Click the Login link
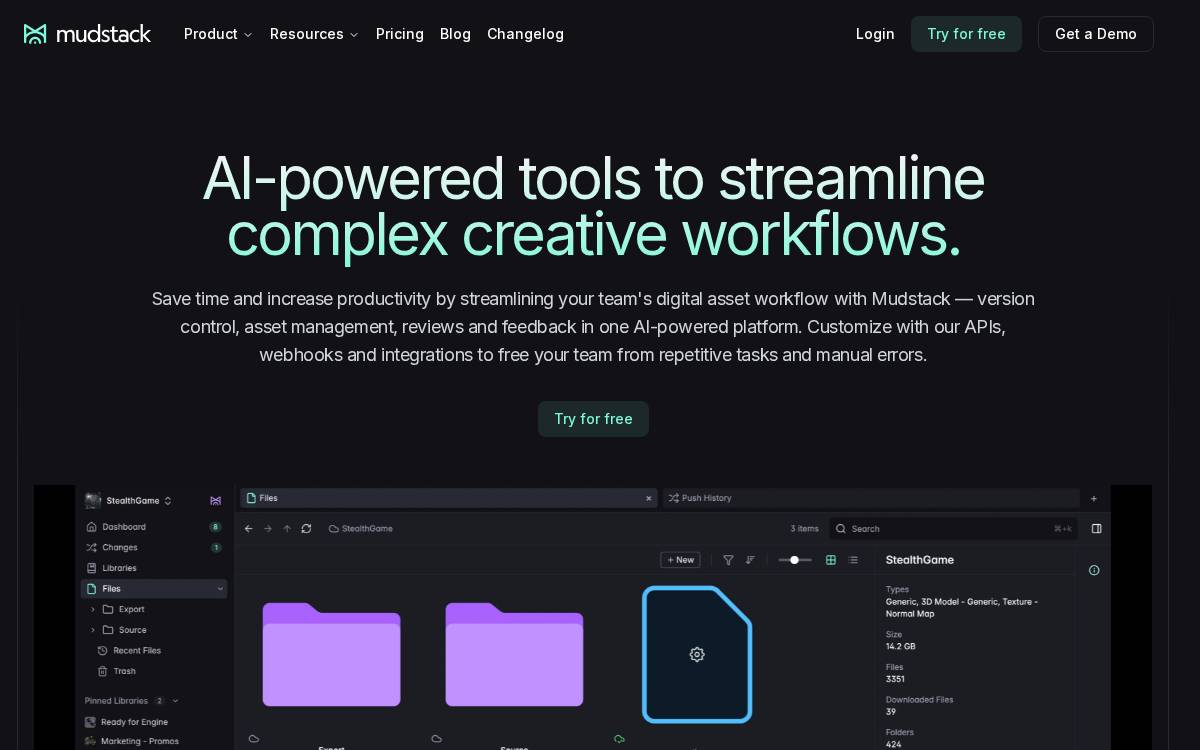The image size is (1200, 750). click(x=875, y=34)
